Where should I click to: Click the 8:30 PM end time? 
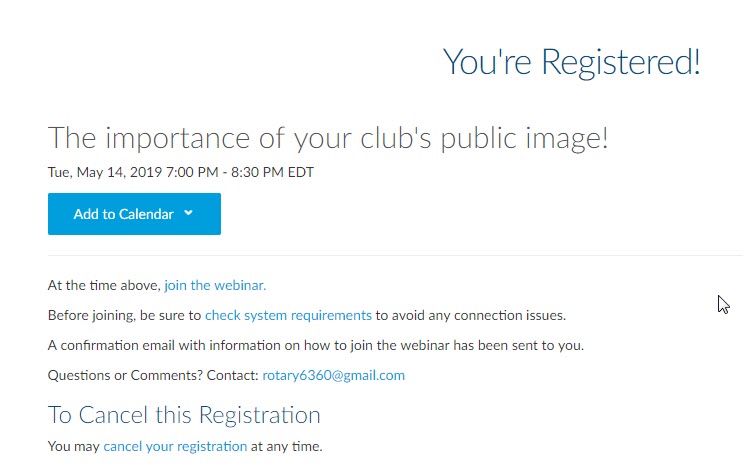click(257, 172)
